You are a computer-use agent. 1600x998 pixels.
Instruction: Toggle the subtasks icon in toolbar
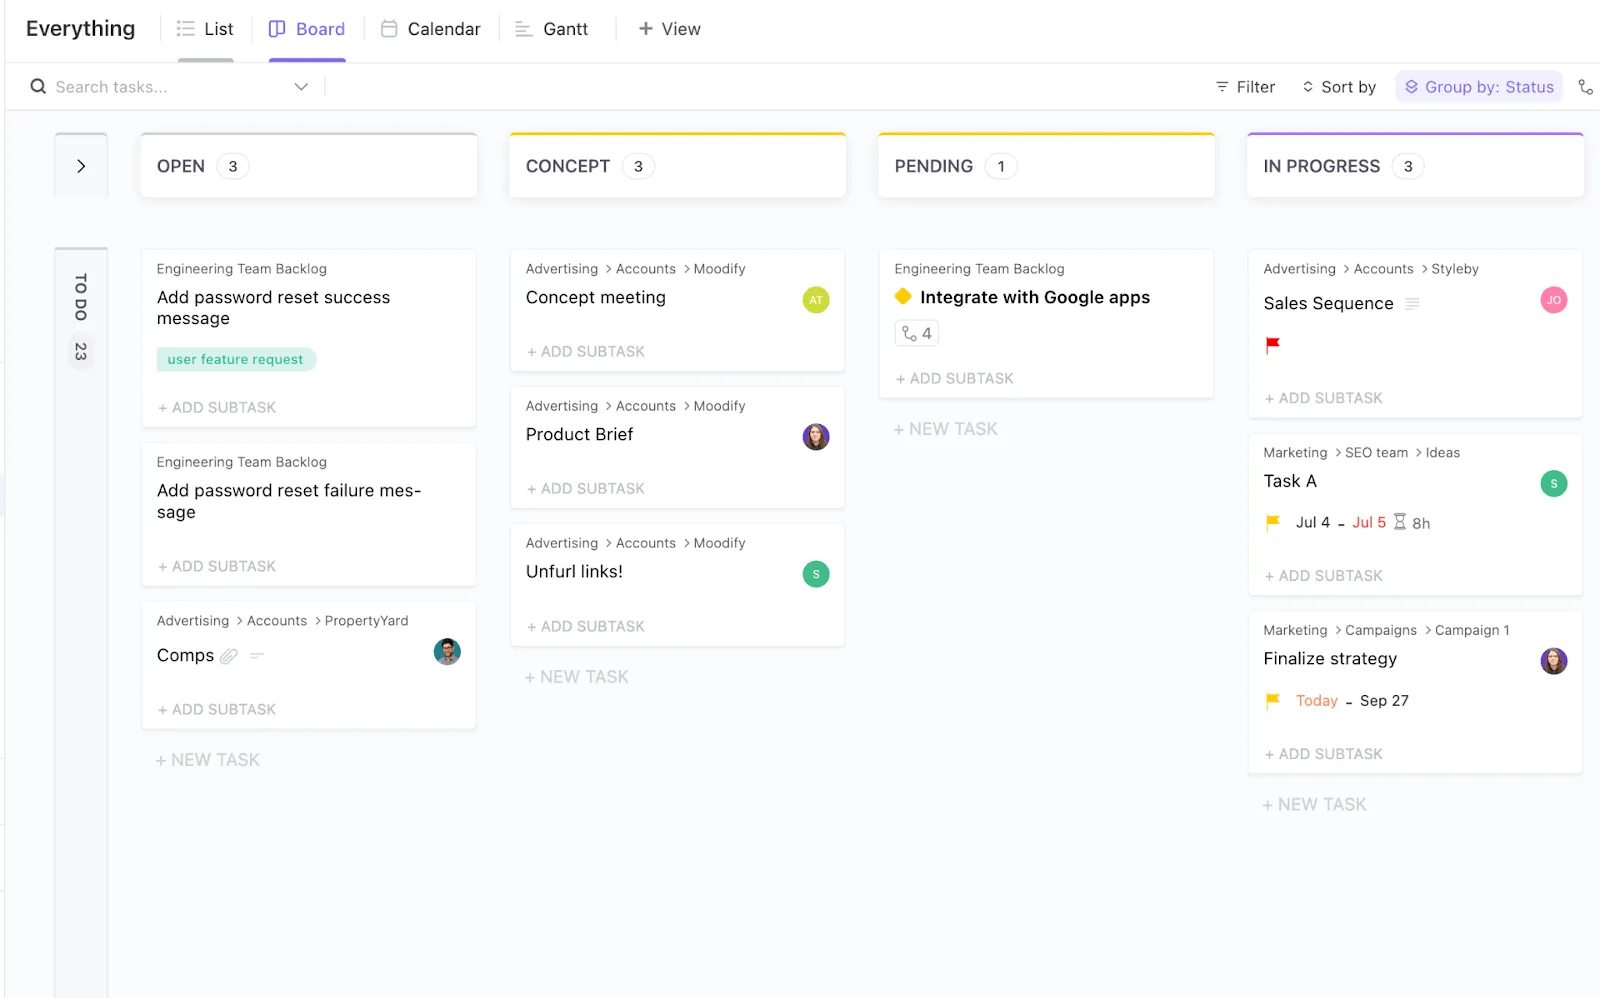tap(1585, 87)
